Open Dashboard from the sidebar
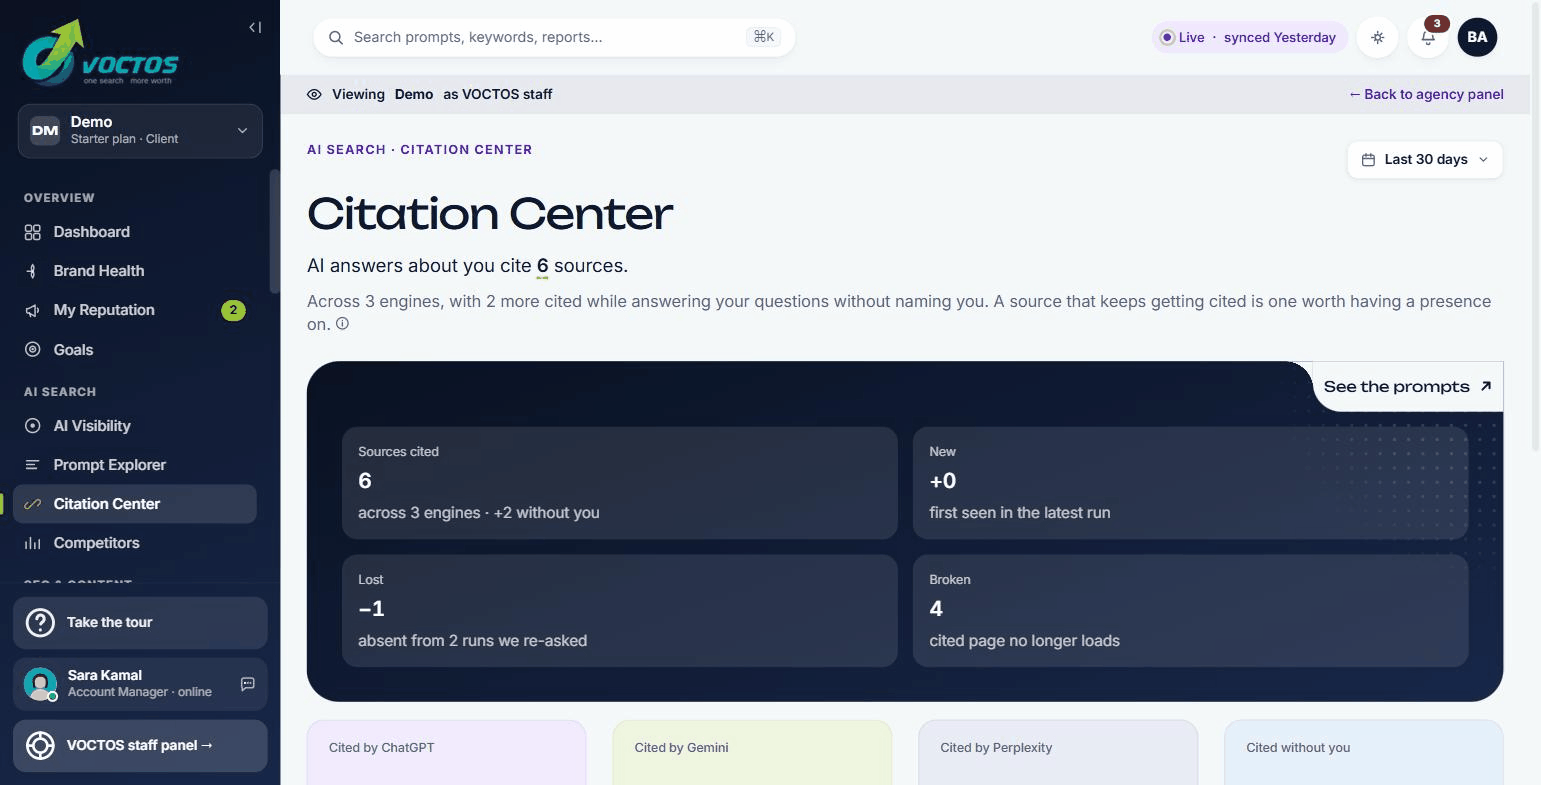 click(x=135, y=232)
